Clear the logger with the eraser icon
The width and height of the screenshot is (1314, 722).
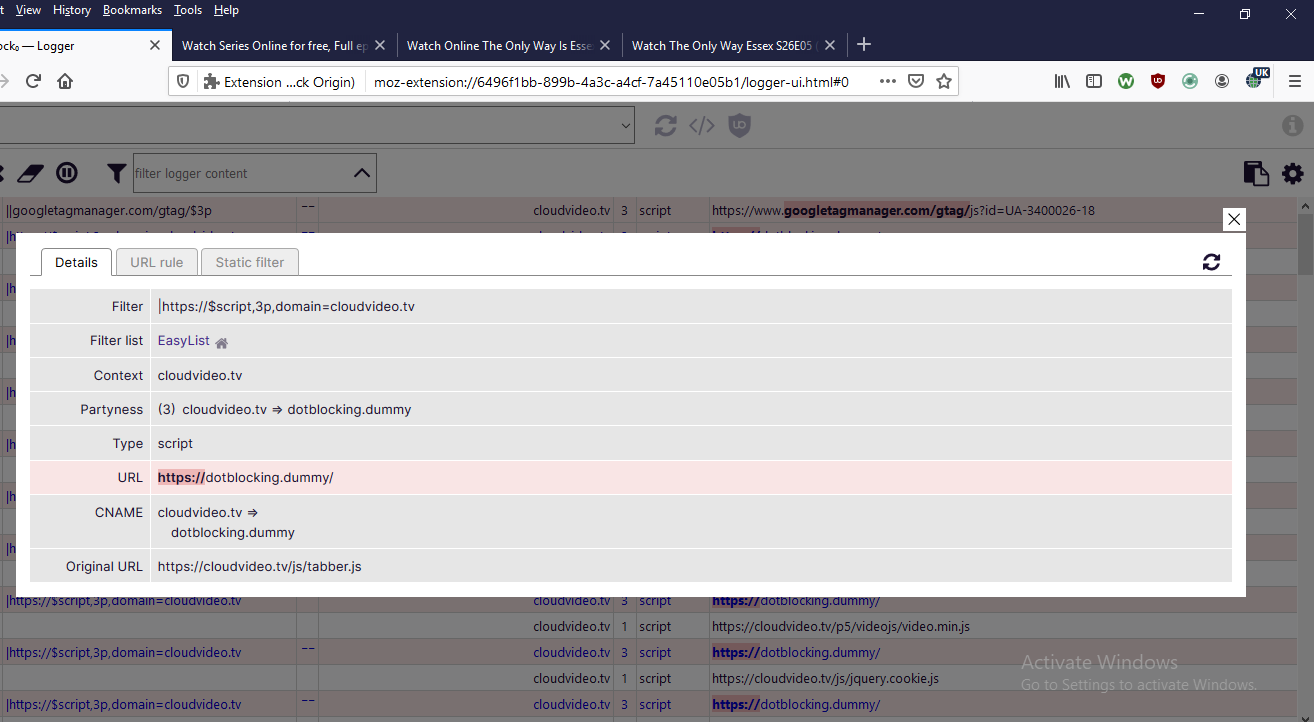tap(30, 173)
